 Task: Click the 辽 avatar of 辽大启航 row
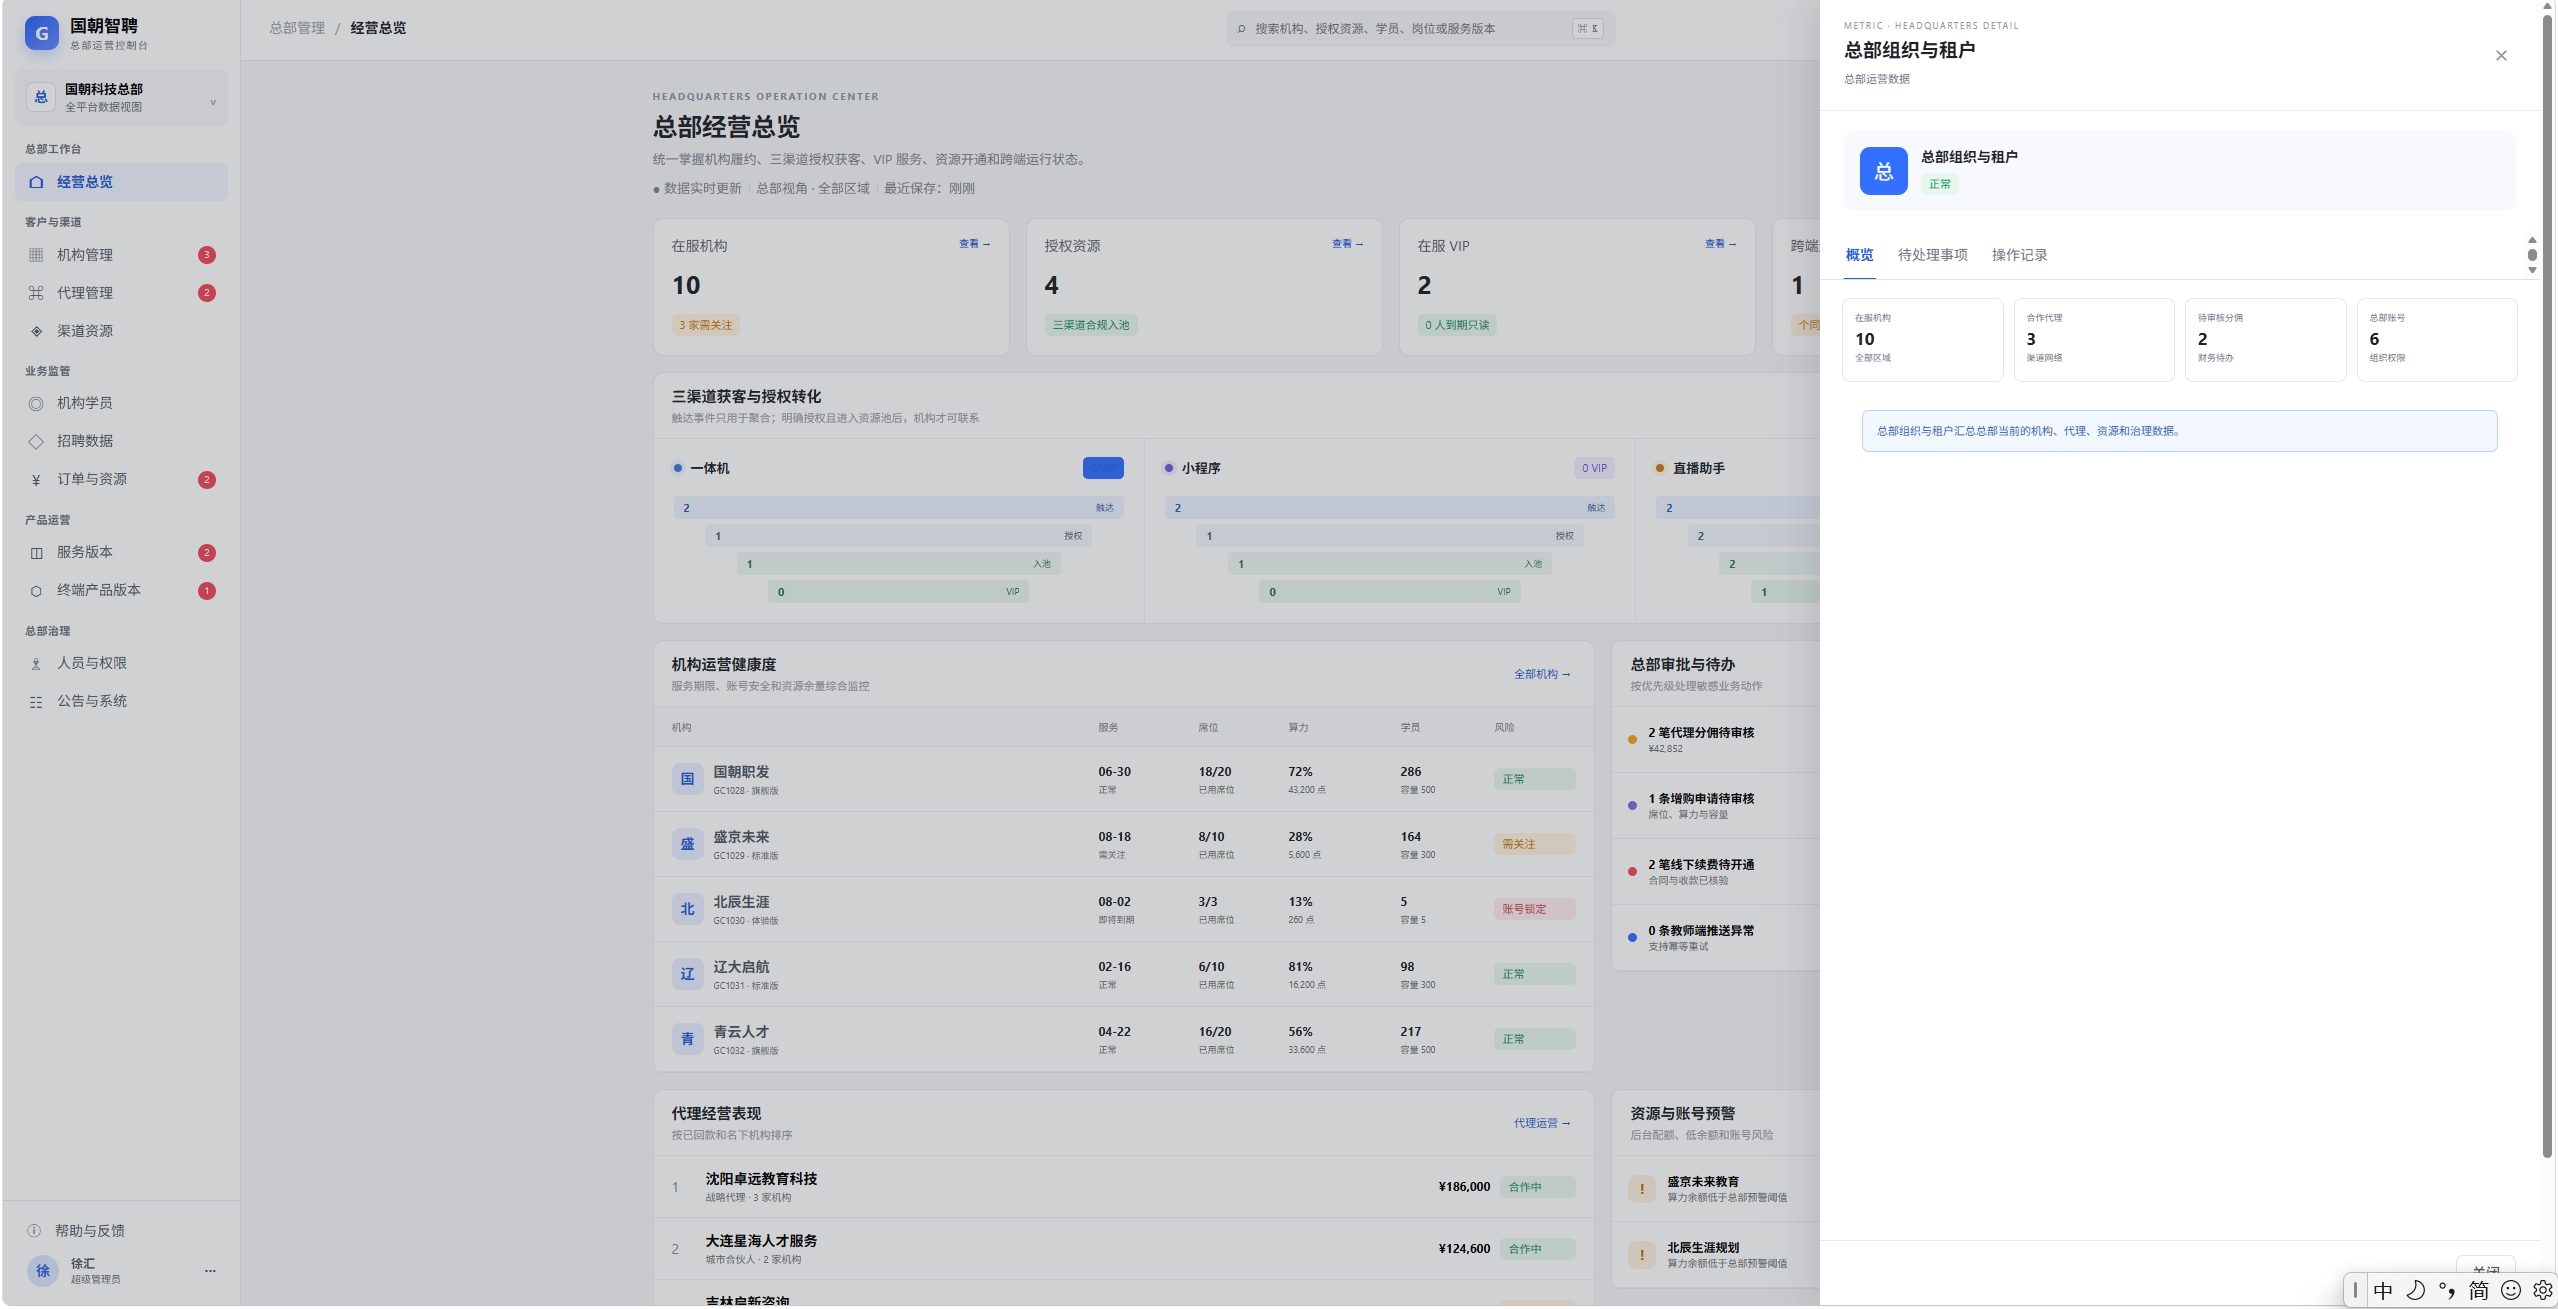tap(687, 974)
